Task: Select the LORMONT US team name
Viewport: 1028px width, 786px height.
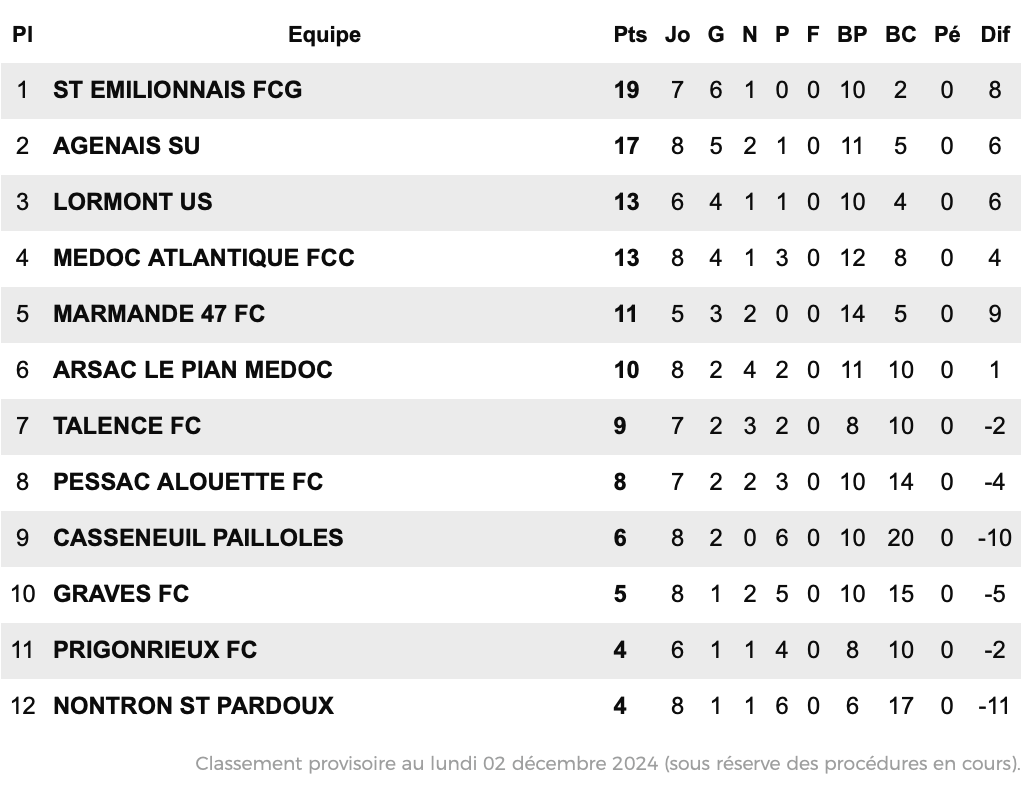Action: point(133,202)
